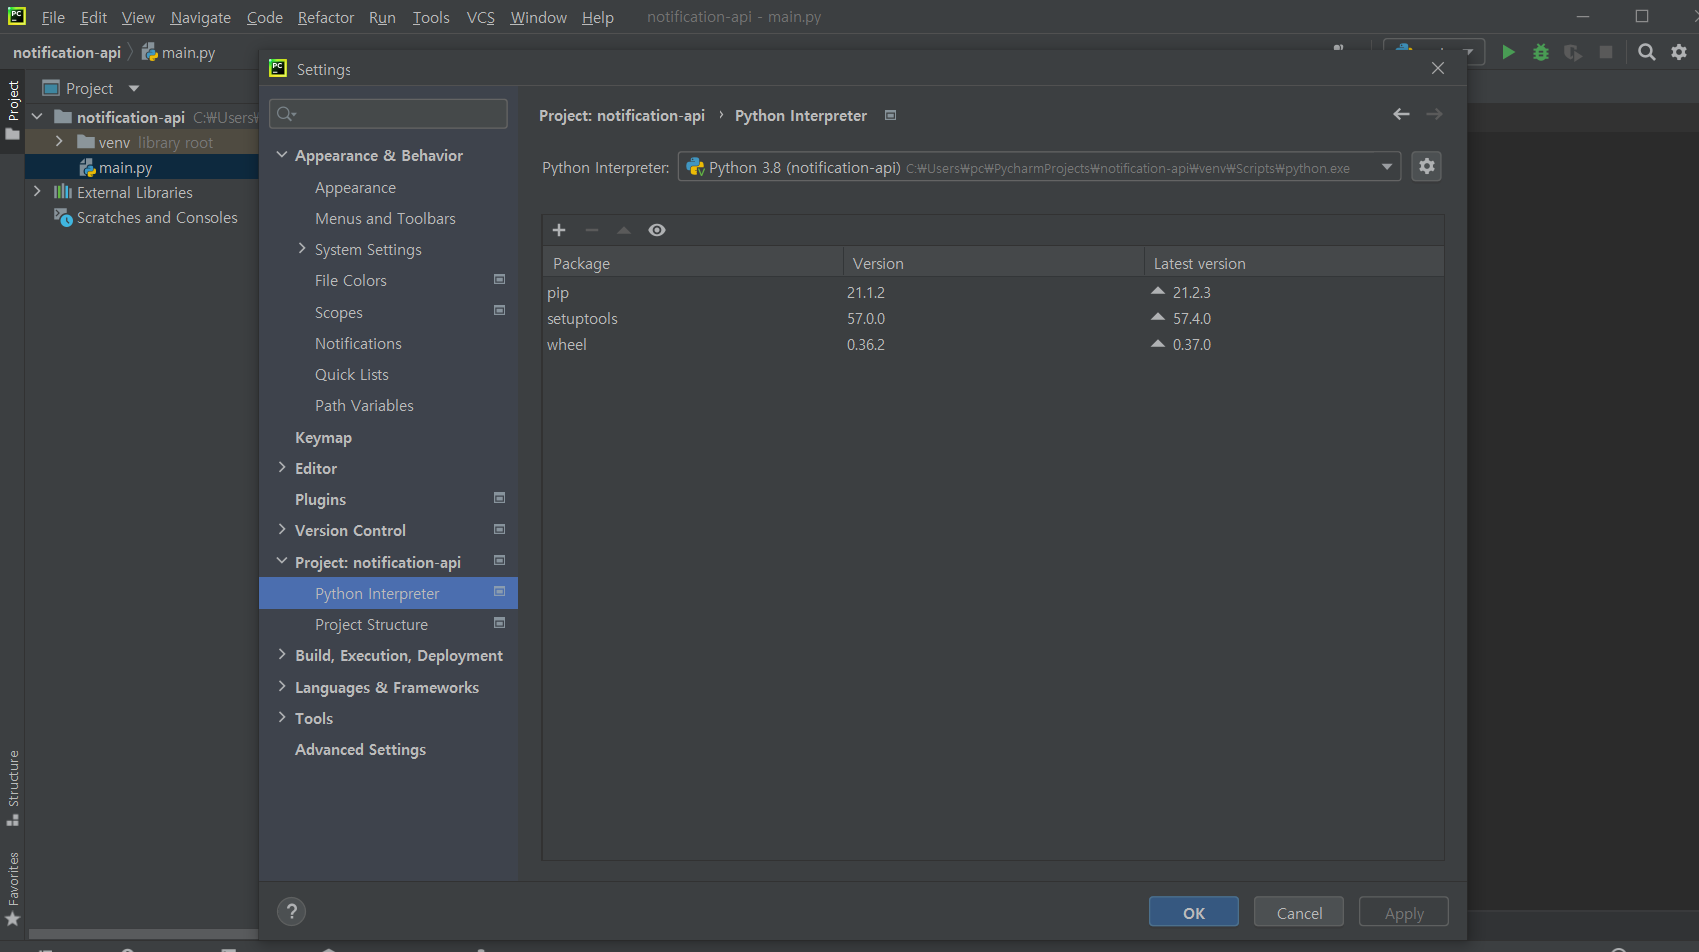The width and height of the screenshot is (1699, 952).
Task: Click the Version column header
Action: tap(994, 263)
